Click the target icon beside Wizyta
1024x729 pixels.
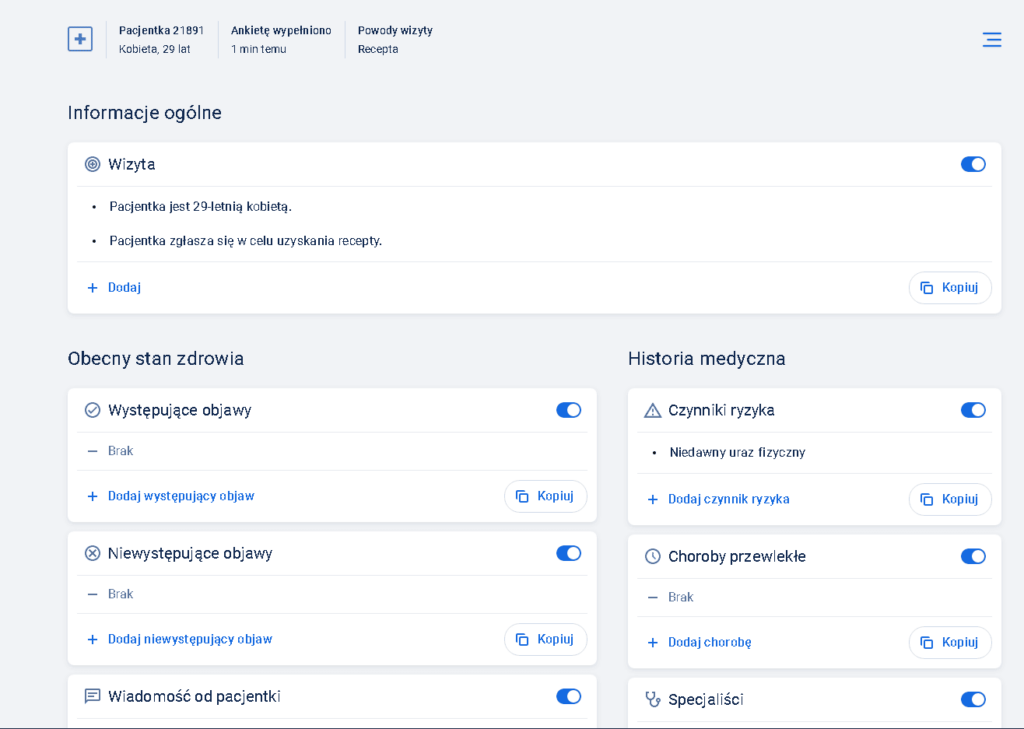[x=93, y=164]
